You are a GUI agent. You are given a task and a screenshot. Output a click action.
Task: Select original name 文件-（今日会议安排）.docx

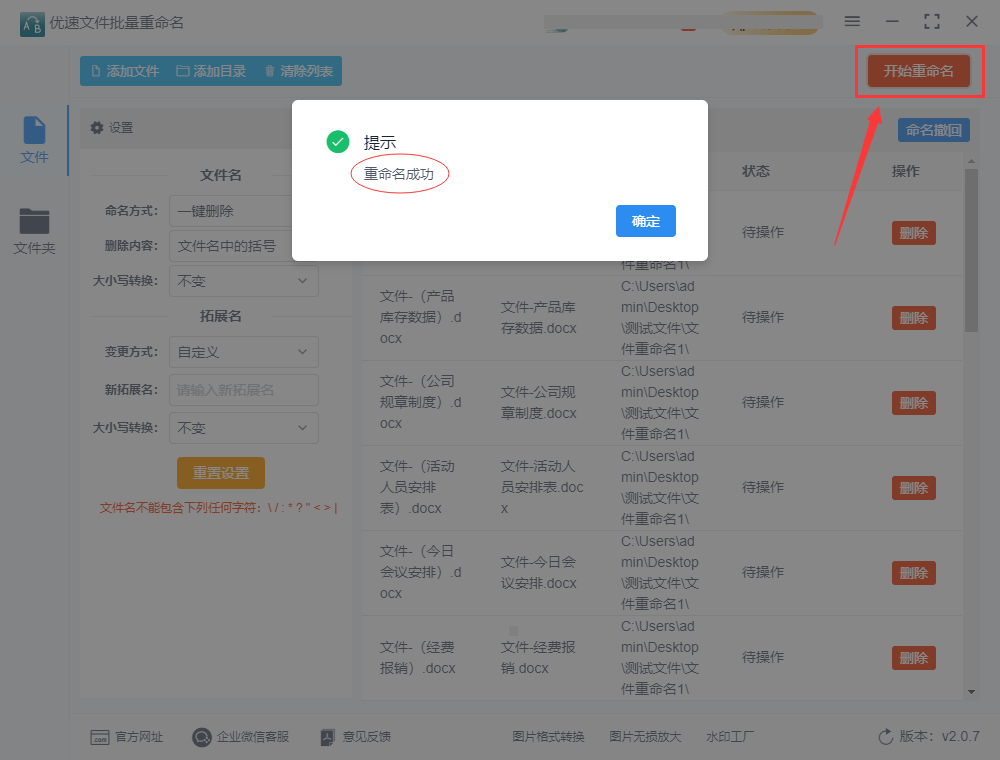click(421, 573)
